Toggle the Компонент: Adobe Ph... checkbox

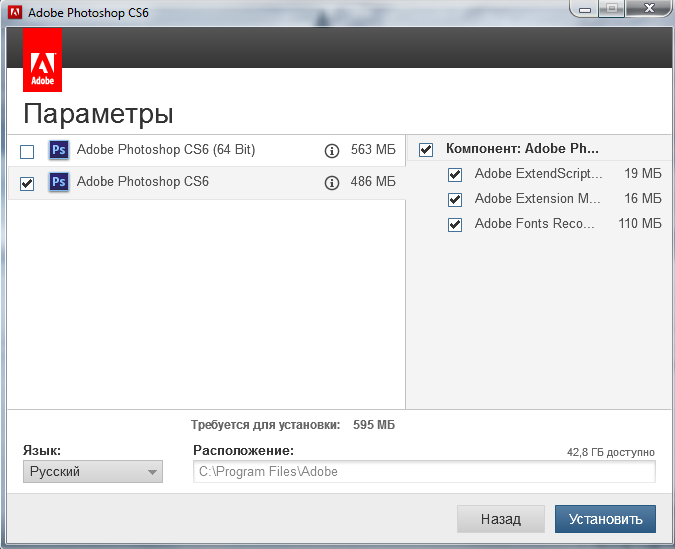pos(426,150)
